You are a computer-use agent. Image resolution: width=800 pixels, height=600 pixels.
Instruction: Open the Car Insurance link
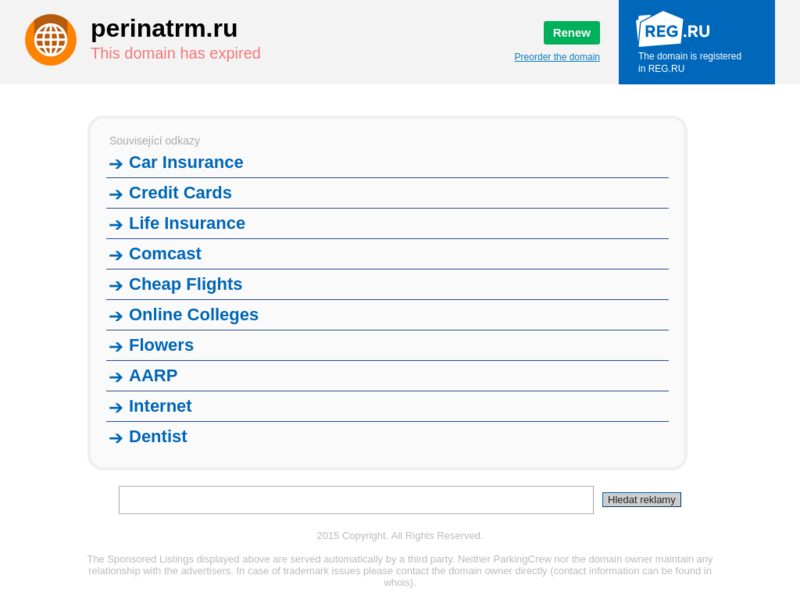click(186, 162)
